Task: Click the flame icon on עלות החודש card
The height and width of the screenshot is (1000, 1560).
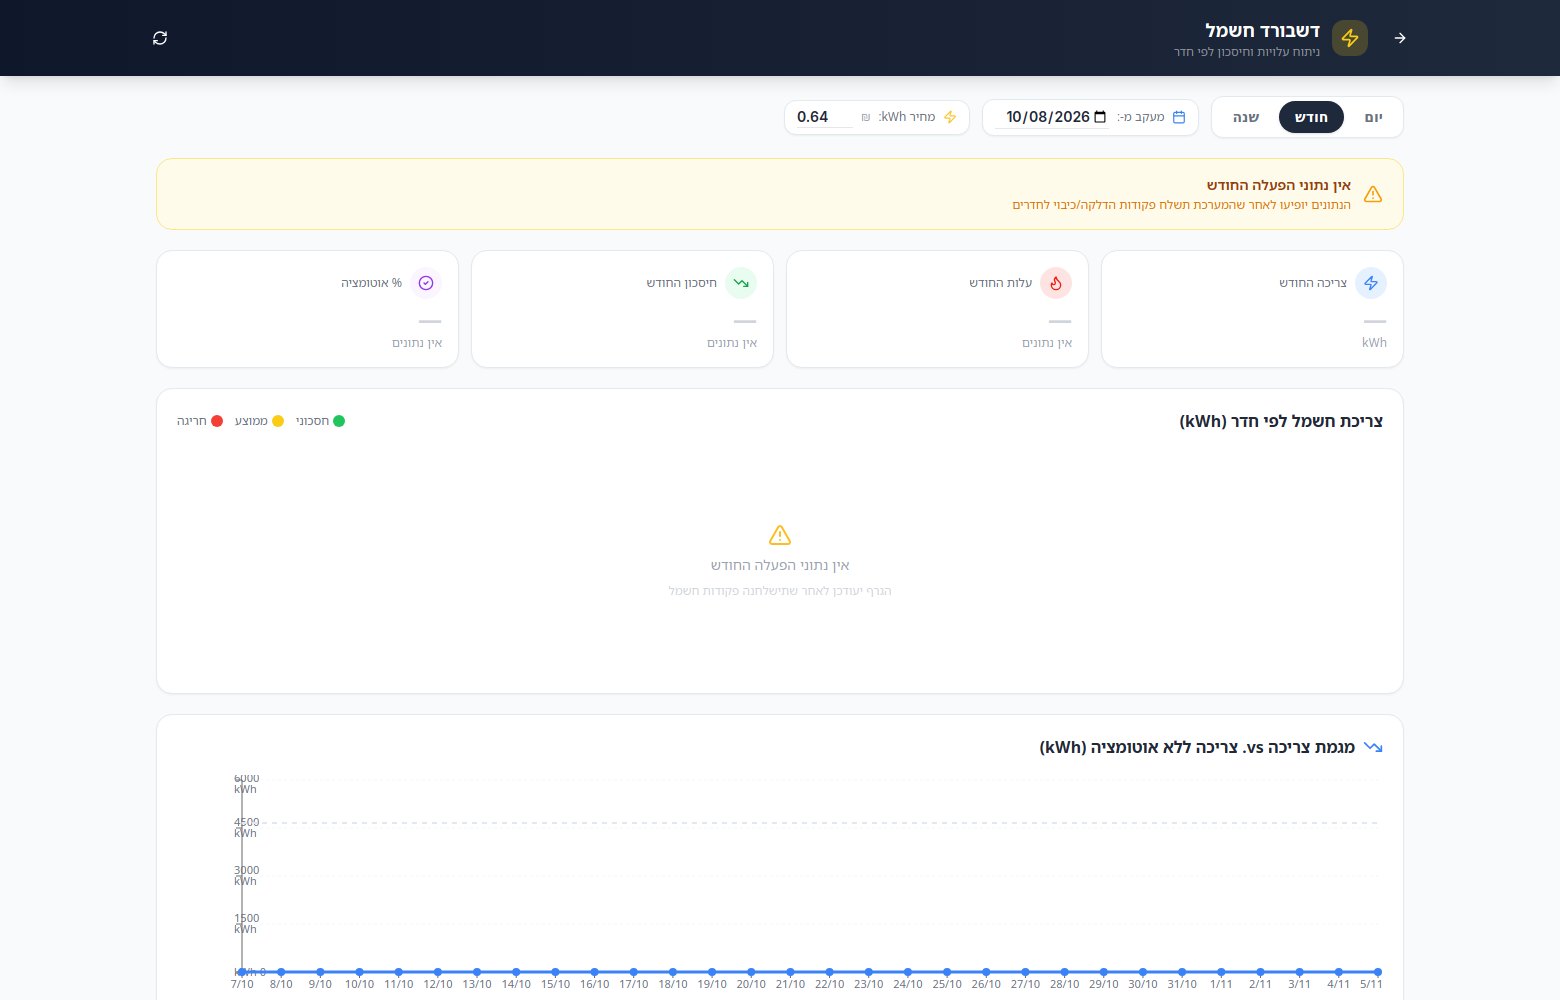Action: tap(1056, 283)
